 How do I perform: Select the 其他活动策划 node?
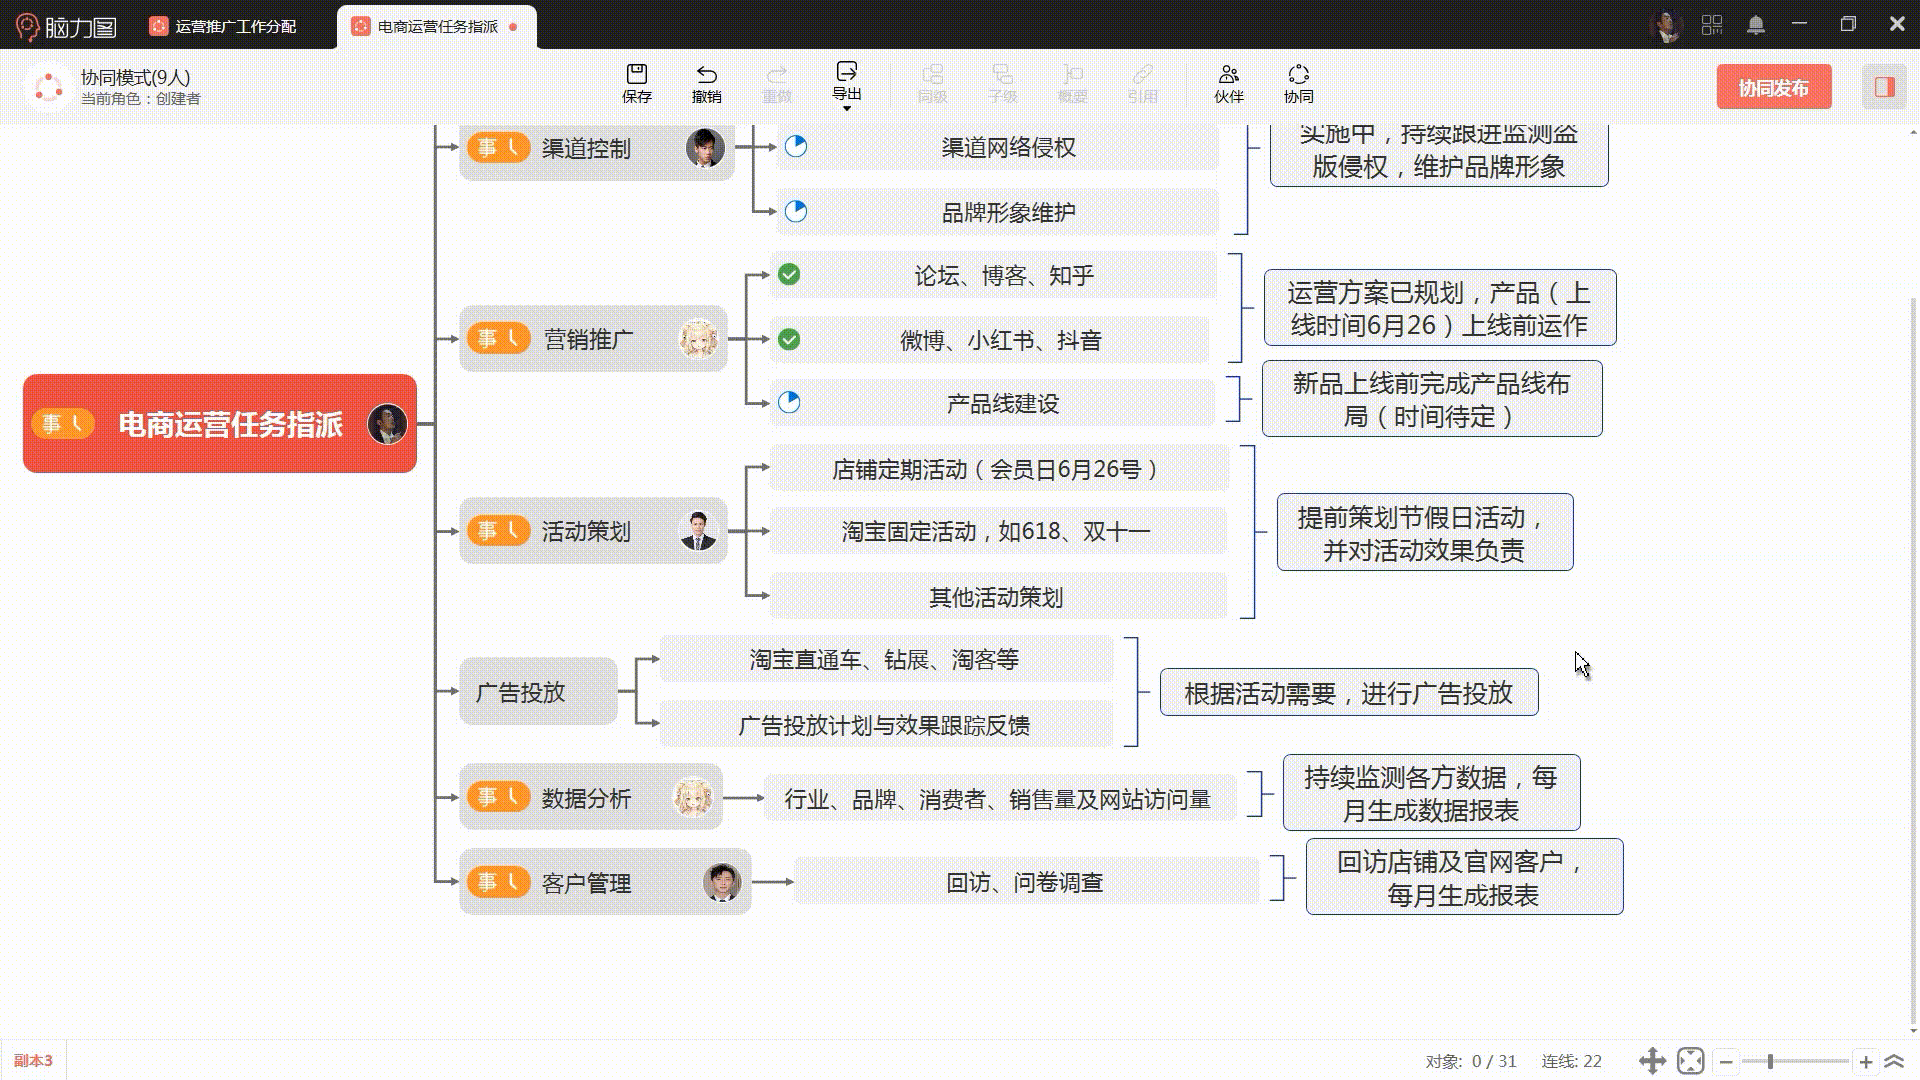[x=998, y=597]
